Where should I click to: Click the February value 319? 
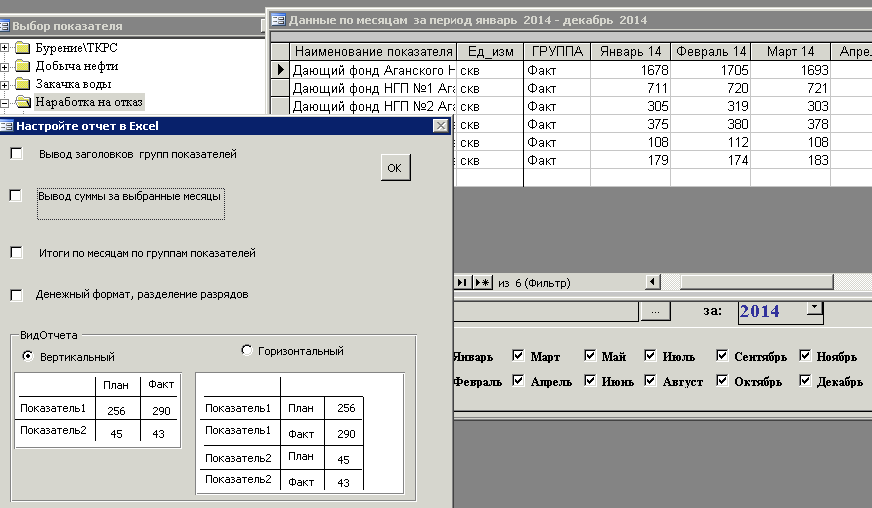[711, 106]
